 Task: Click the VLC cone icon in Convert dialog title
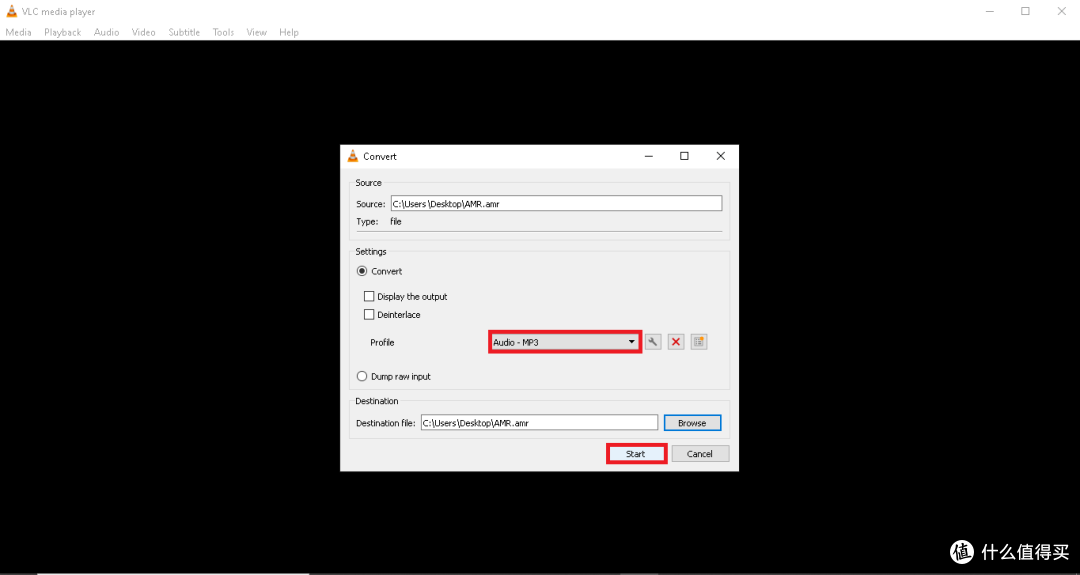coord(353,156)
